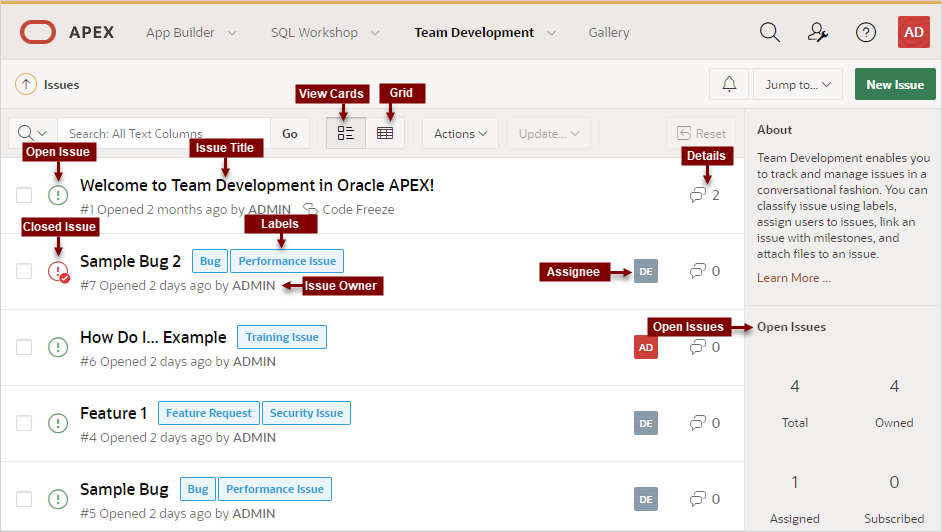Screen dimensions: 942x532
Task: Follow the Learn More ... link
Action: point(794,278)
